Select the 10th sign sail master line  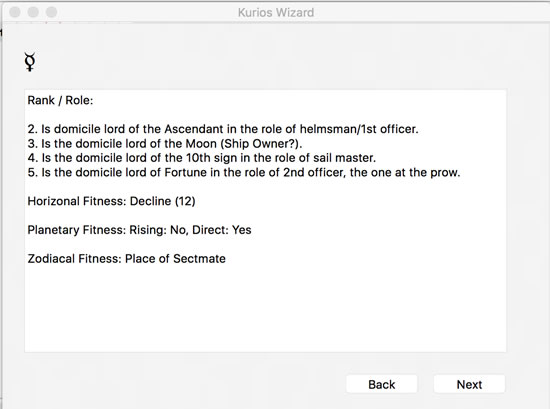[x=202, y=158]
